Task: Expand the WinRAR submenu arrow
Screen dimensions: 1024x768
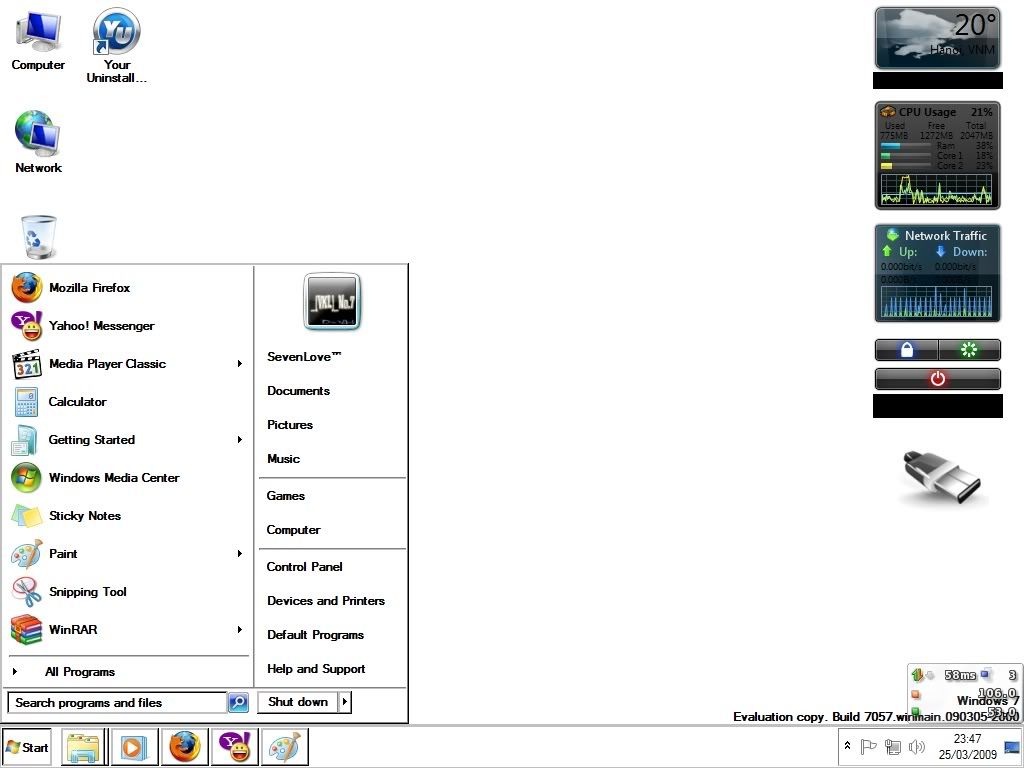Action: (240, 630)
